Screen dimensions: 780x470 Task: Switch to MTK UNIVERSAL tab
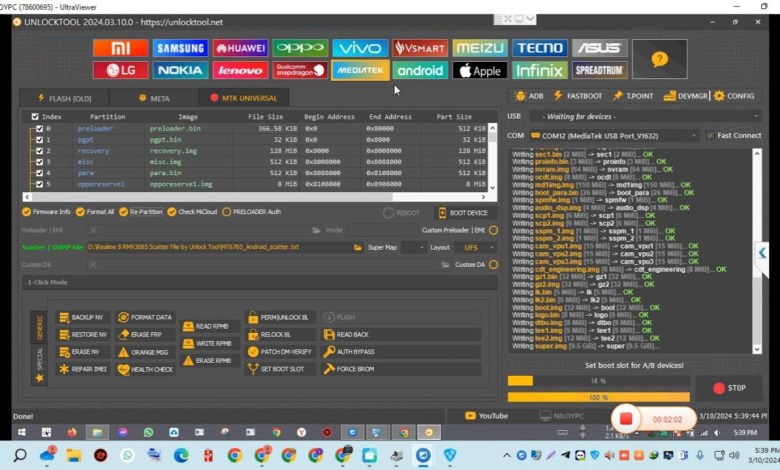pos(244,98)
